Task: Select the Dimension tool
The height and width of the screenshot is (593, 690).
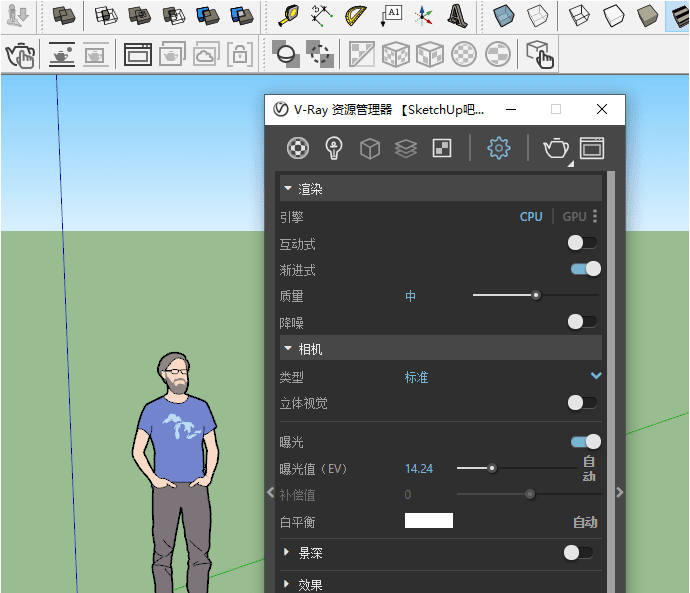Action: 322,16
